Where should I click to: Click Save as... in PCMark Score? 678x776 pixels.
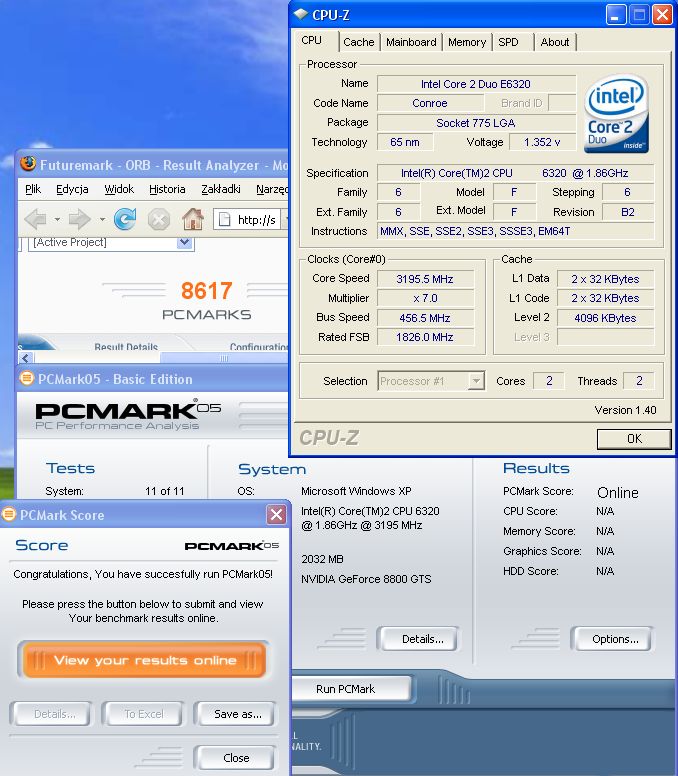coord(237,714)
